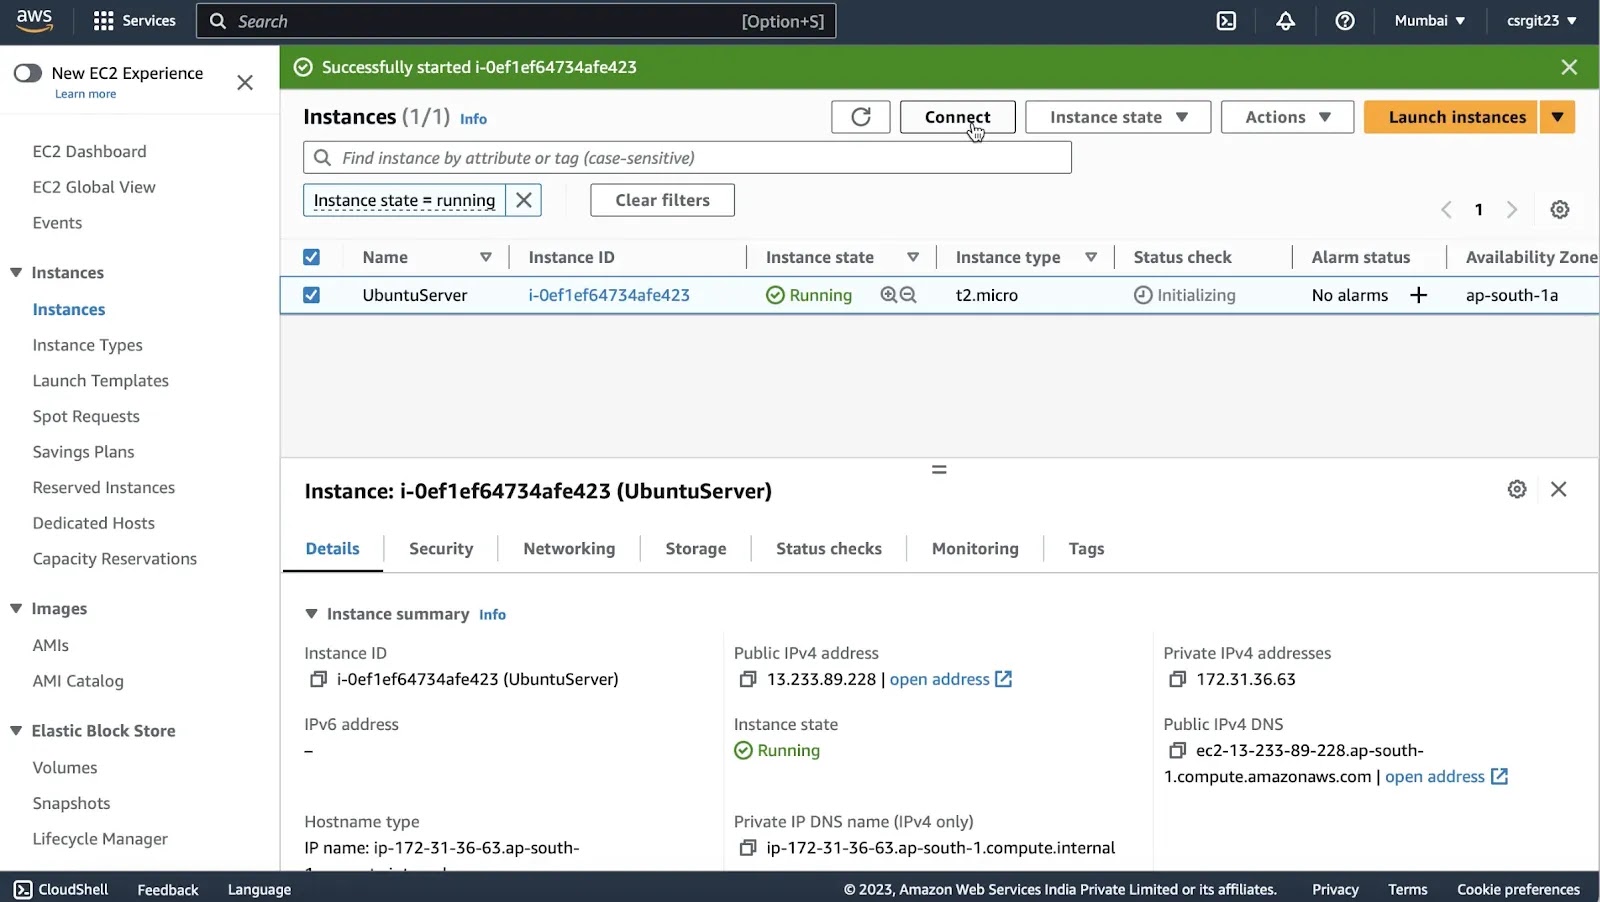Viewport: 1600px width, 902px height.
Task: Switch to the Storage tab
Action: click(x=696, y=548)
